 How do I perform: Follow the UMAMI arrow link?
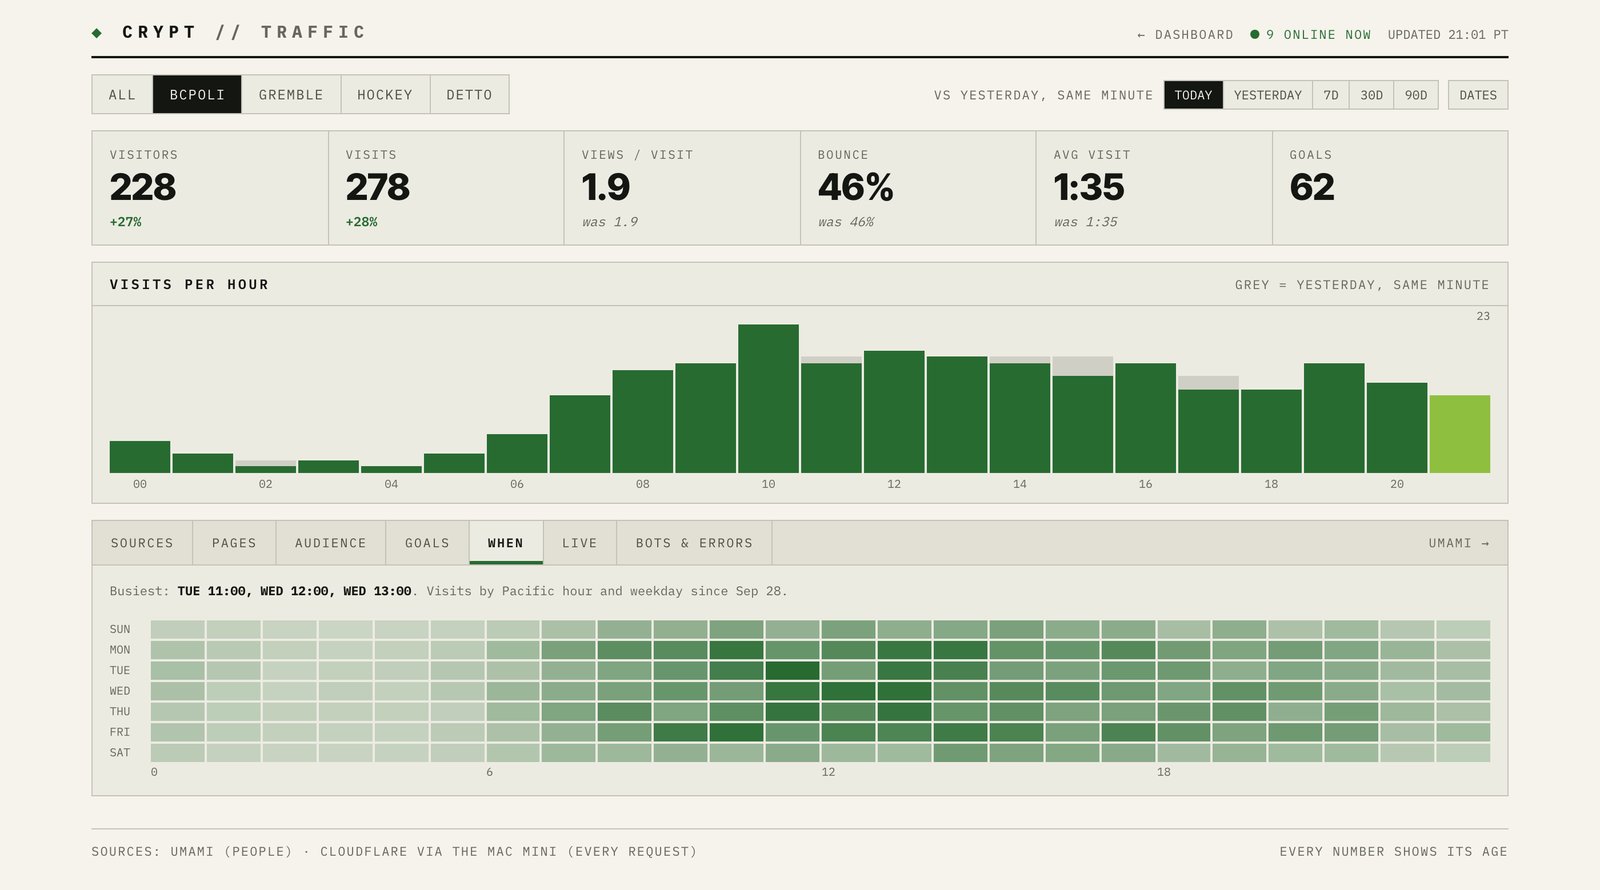pos(1459,543)
